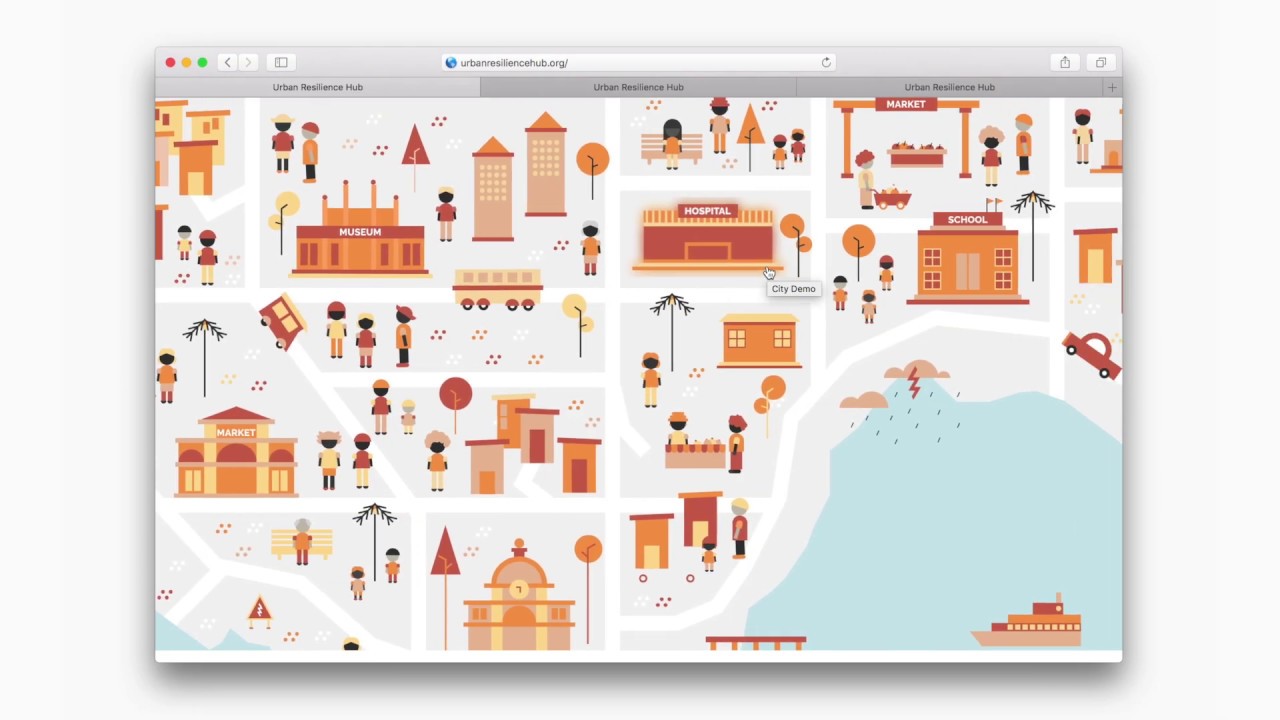Click the person sitting on the yellow bench
The width and height of the screenshot is (1280, 720).
click(x=302, y=541)
